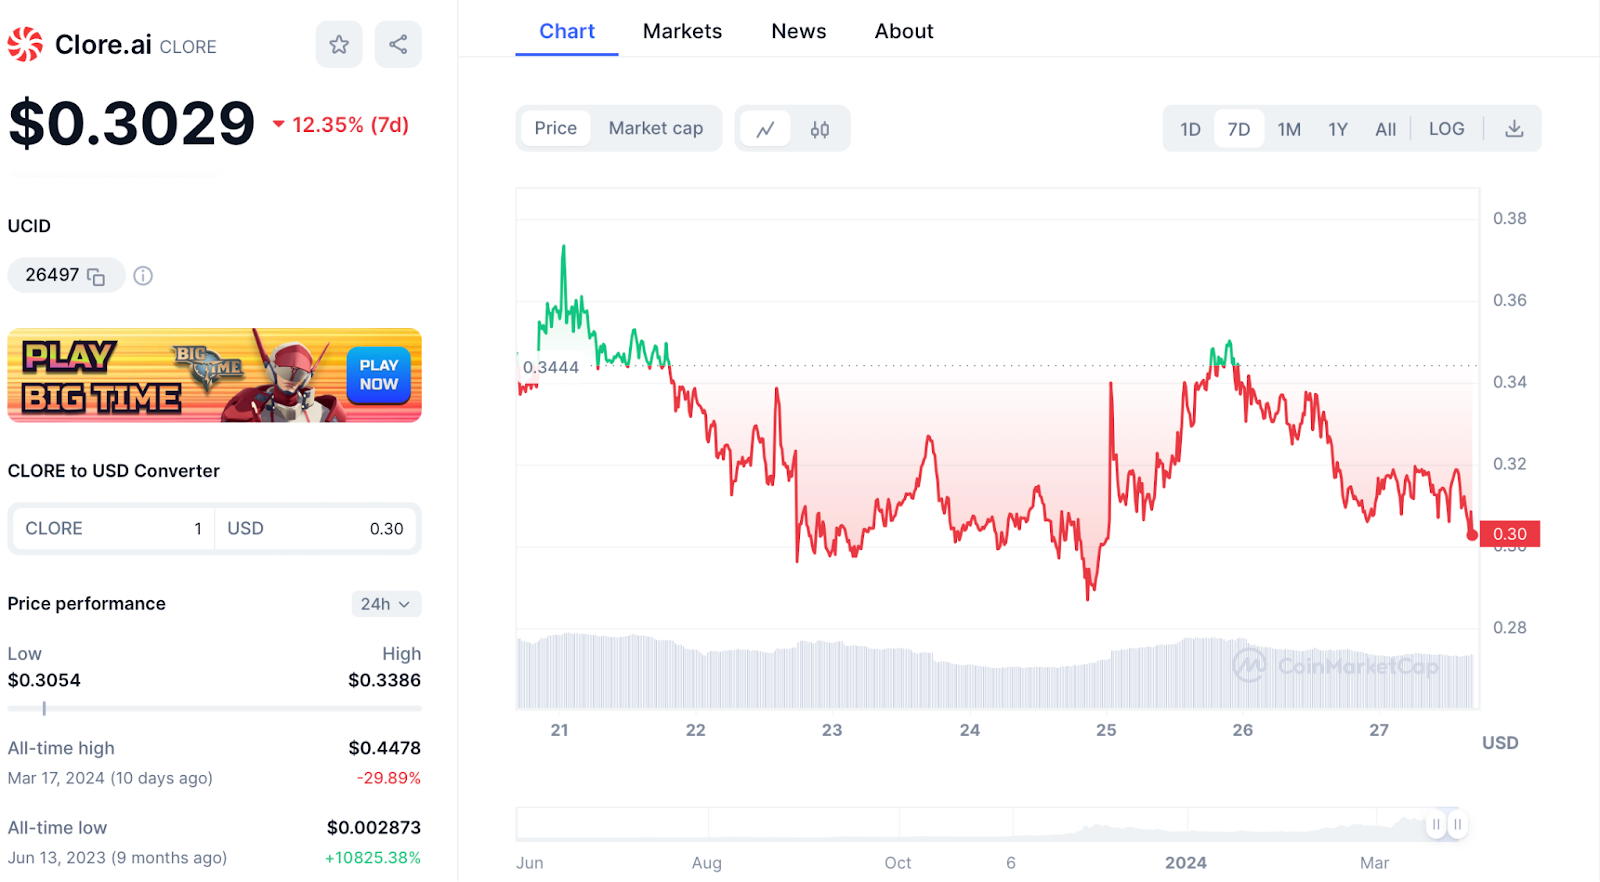Screen dimensions: 1600x882
Task: Toggle chart to Price view
Action: [x=555, y=129]
